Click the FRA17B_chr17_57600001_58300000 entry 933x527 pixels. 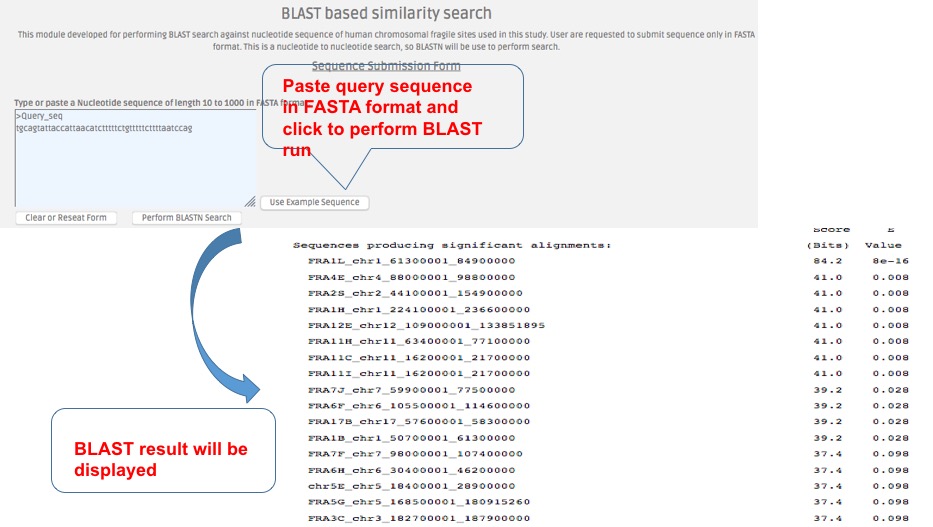tap(419, 422)
